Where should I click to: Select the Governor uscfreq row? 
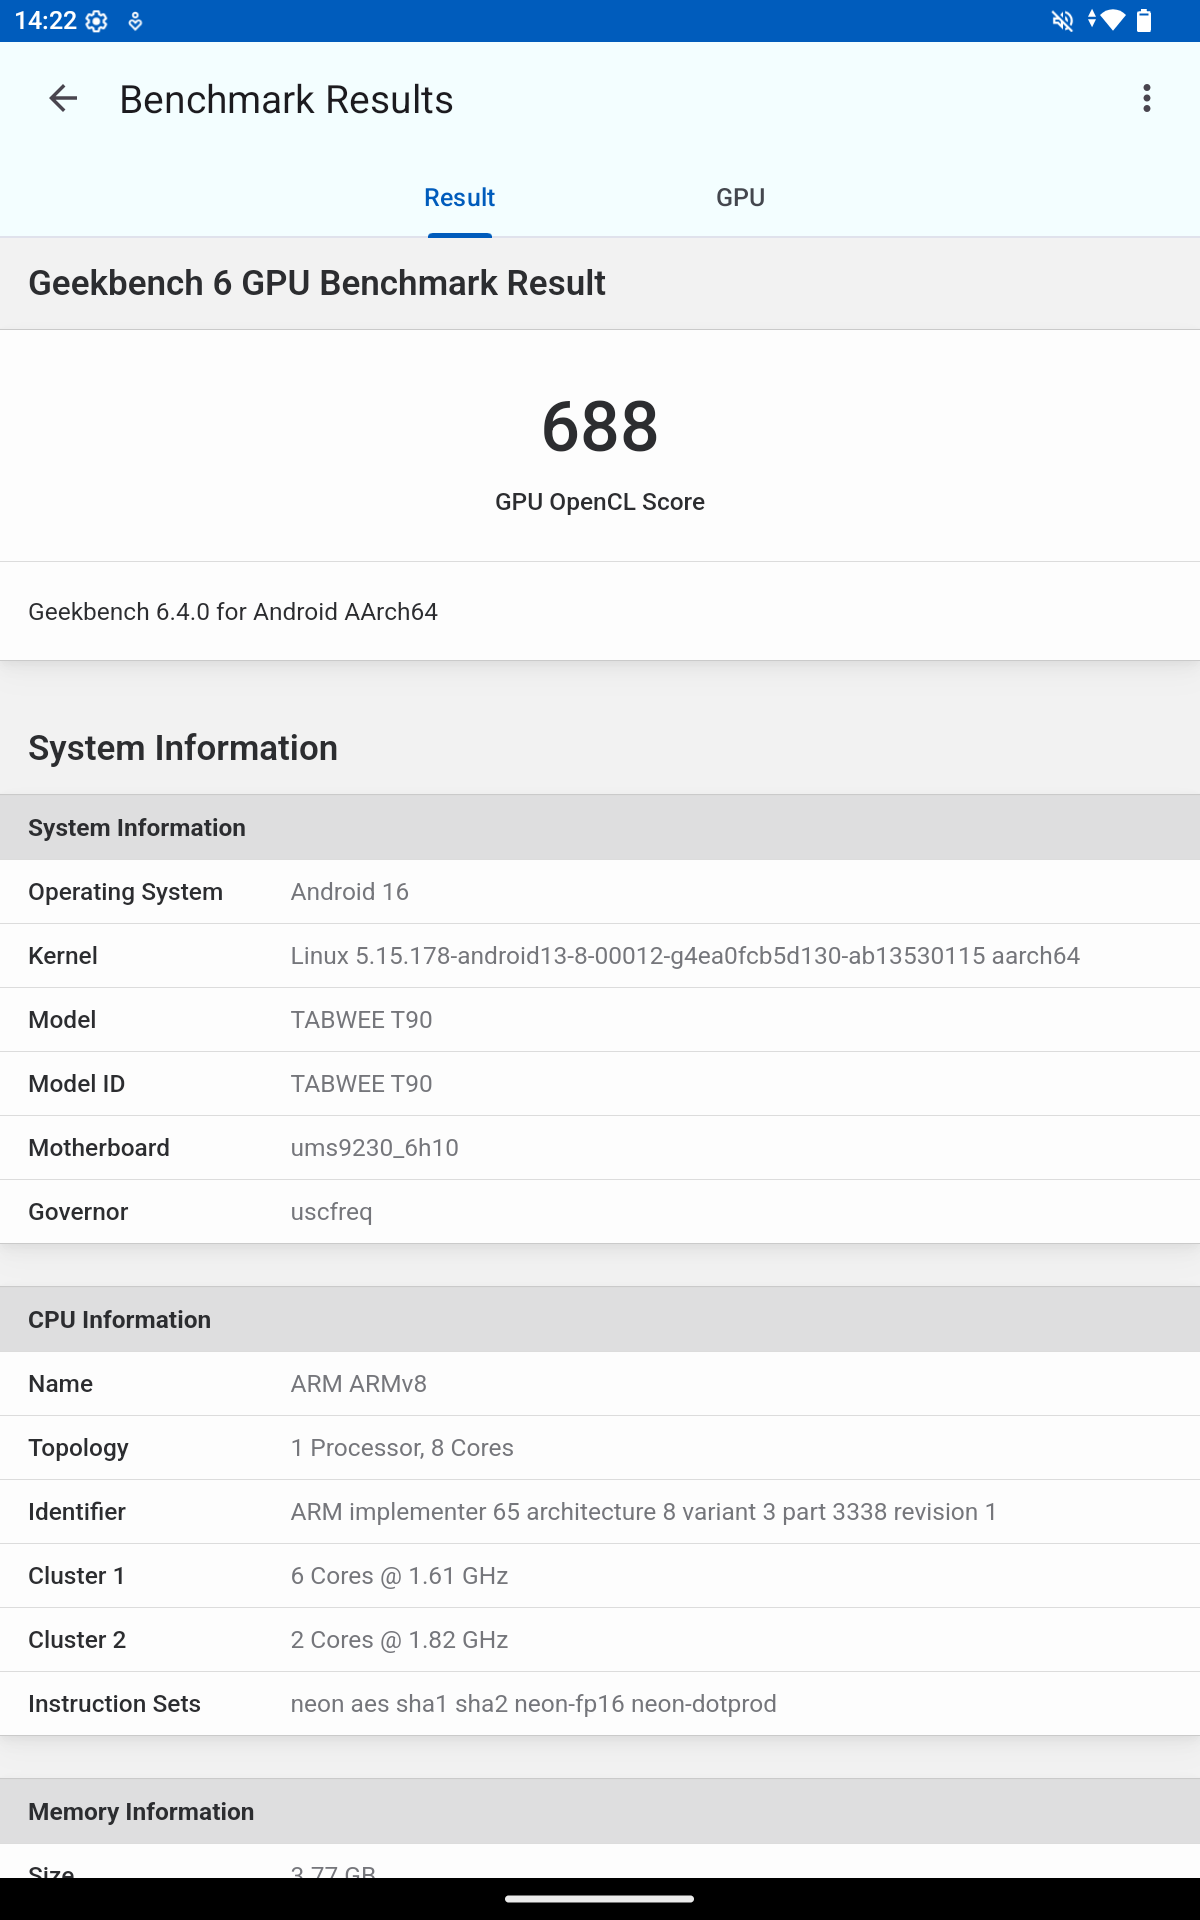point(600,1212)
